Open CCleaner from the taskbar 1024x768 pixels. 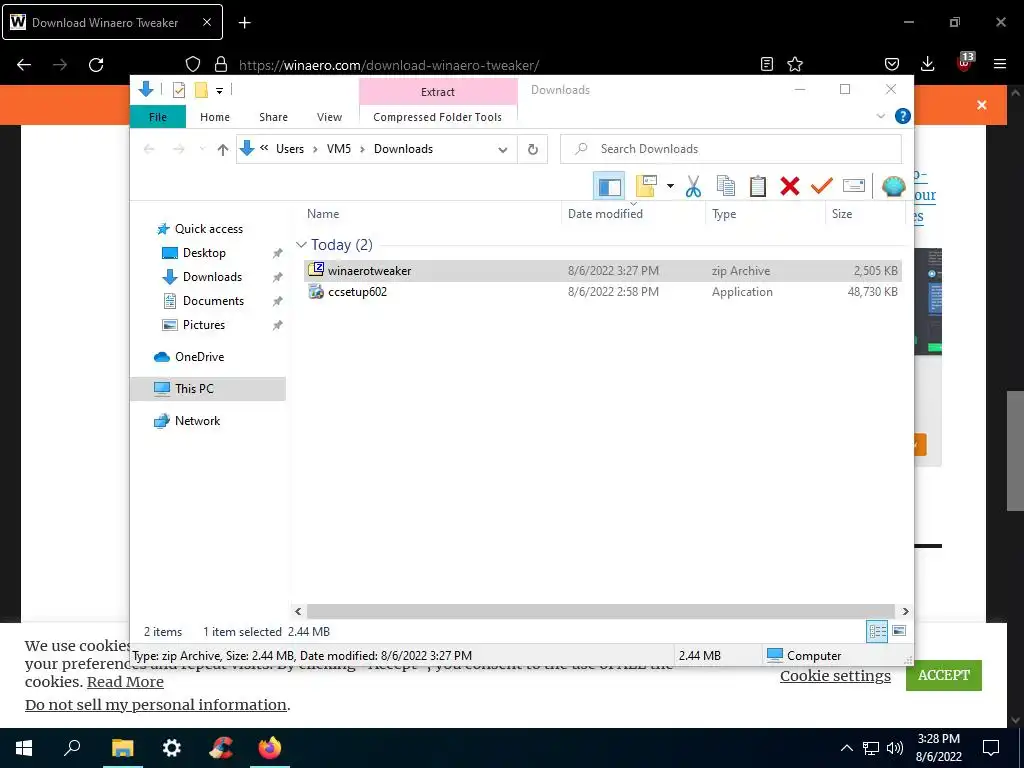221,748
